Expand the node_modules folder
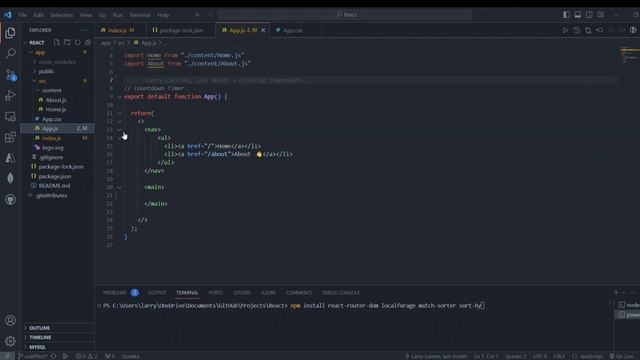Viewport: 640px width, 360px height. pos(35,62)
